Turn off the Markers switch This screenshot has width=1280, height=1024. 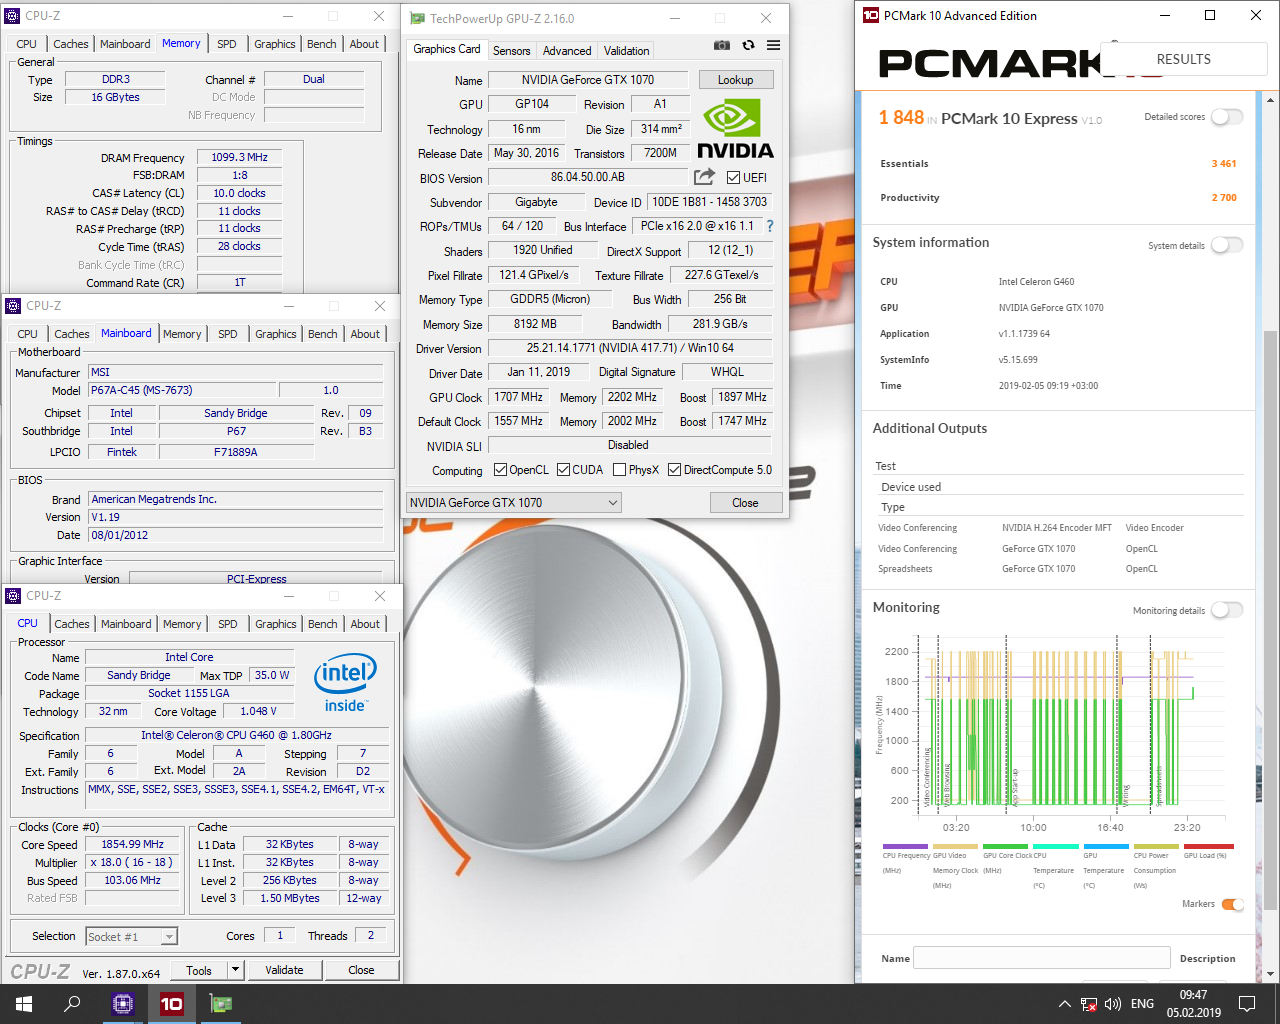coord(1233,904)
